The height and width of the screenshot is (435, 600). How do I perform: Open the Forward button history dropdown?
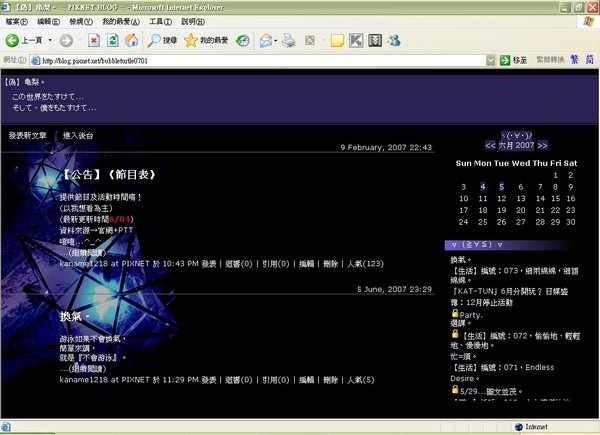pos(80,40)
